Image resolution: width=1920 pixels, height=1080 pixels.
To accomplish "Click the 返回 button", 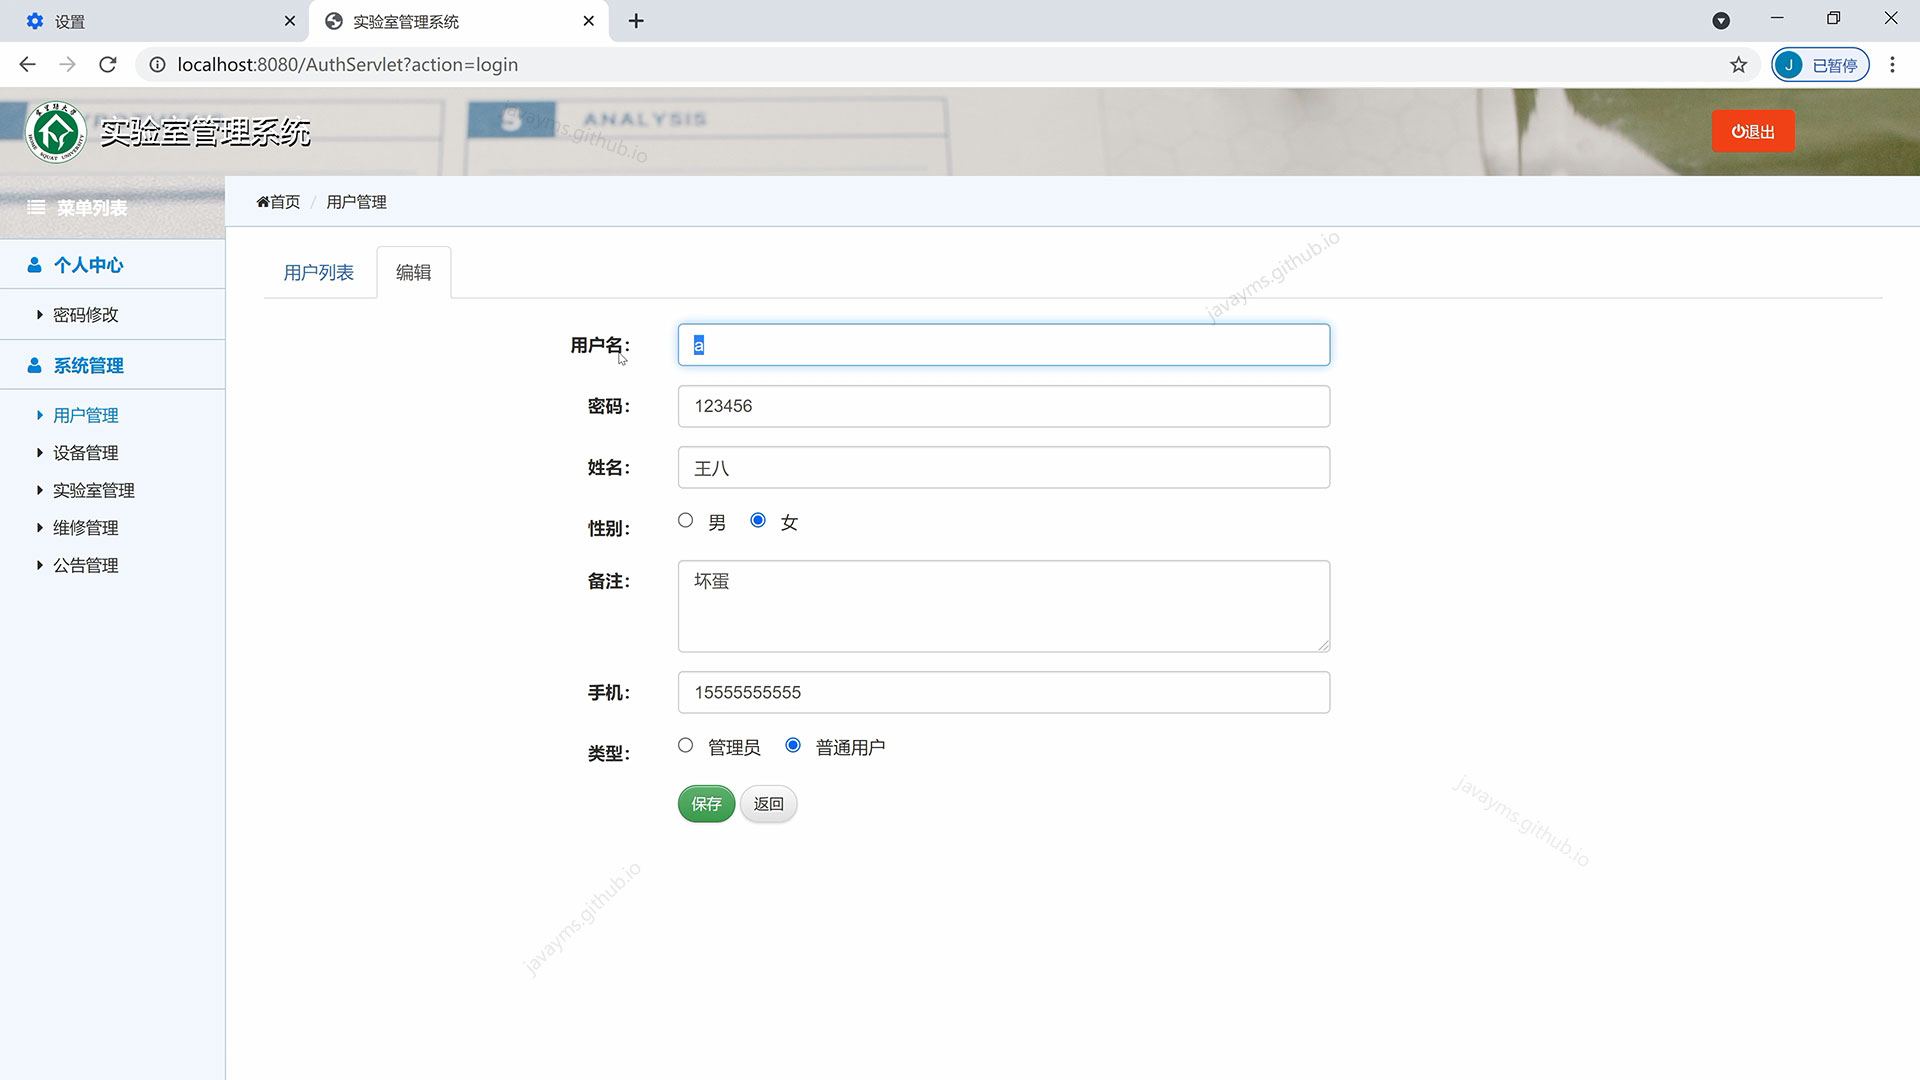I will pyautogui.click(x=768, y=804).
